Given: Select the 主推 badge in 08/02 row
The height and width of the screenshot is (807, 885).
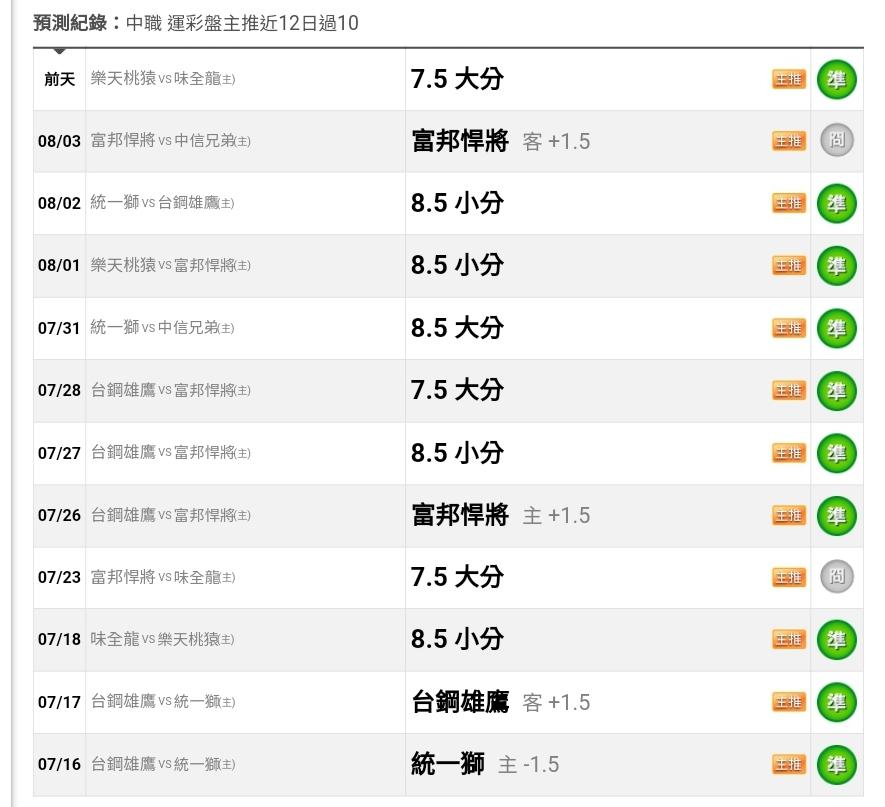Looking at the screenshot, I should [788, 204].
